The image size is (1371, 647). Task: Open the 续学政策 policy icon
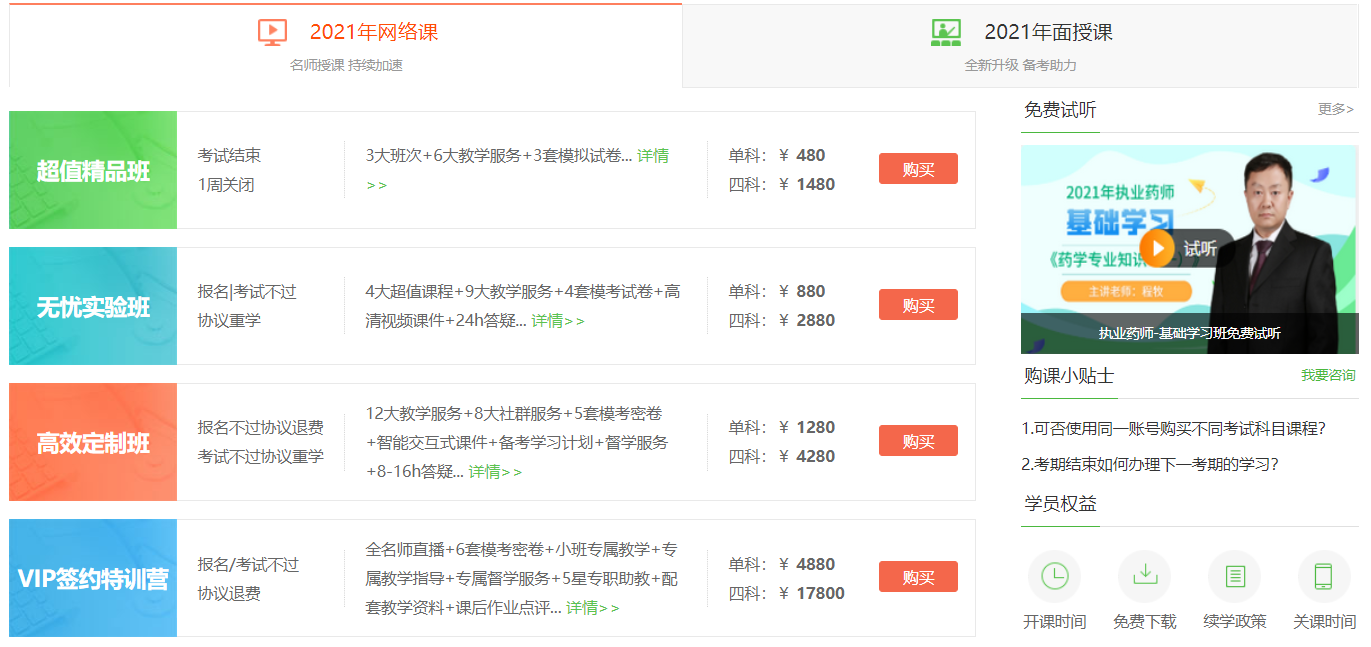tap(1234, 577)
